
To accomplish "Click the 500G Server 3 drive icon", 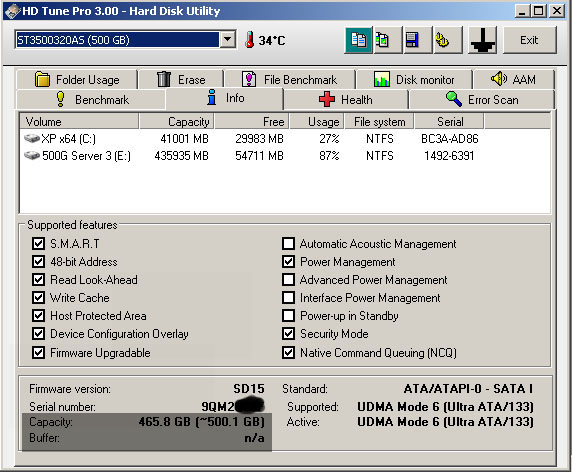I will pyautogui.click(x=32, y=156).
